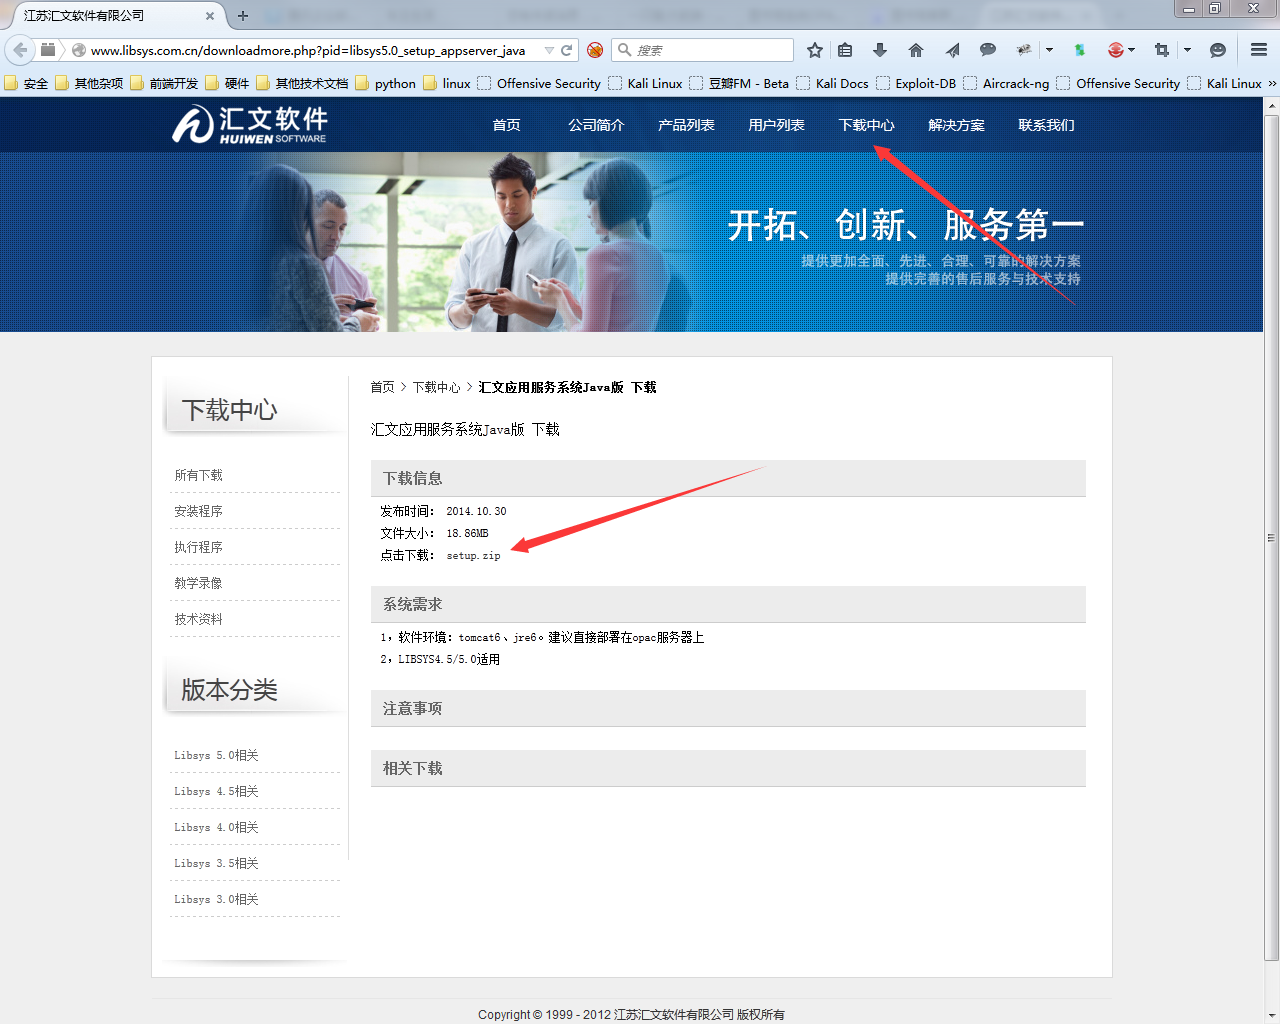
Task: Open Libsys 4.0相关 version category
Action: (x=216, y=827)
